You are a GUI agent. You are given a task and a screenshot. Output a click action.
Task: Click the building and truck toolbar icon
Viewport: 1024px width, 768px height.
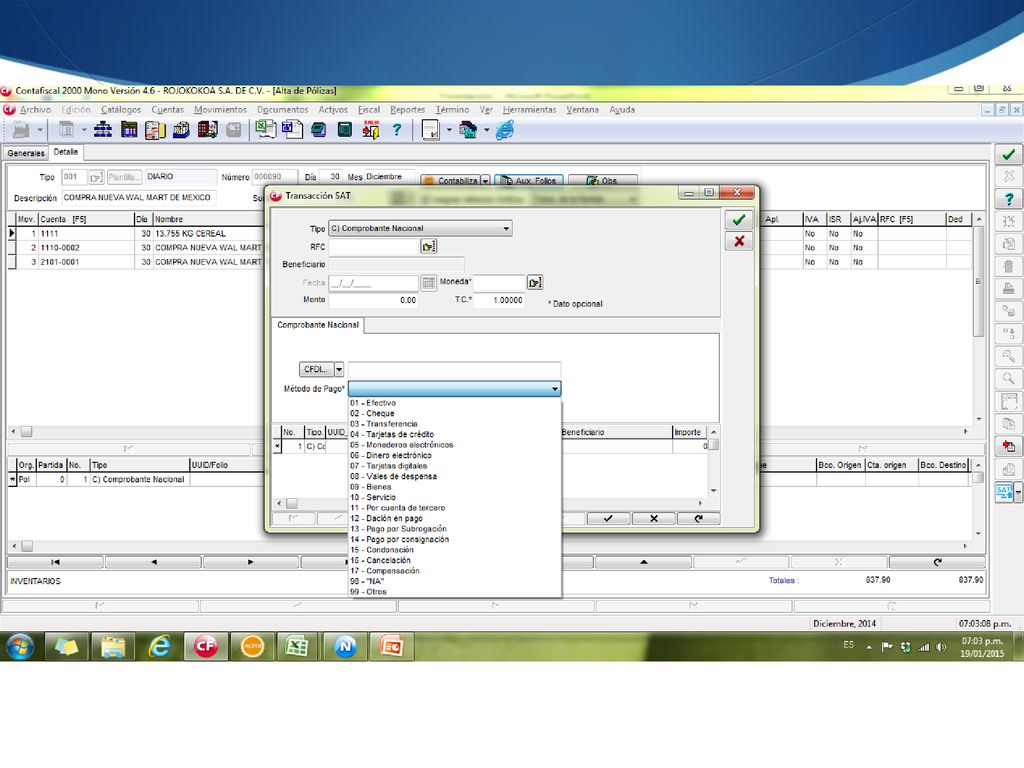coord(208,130)
